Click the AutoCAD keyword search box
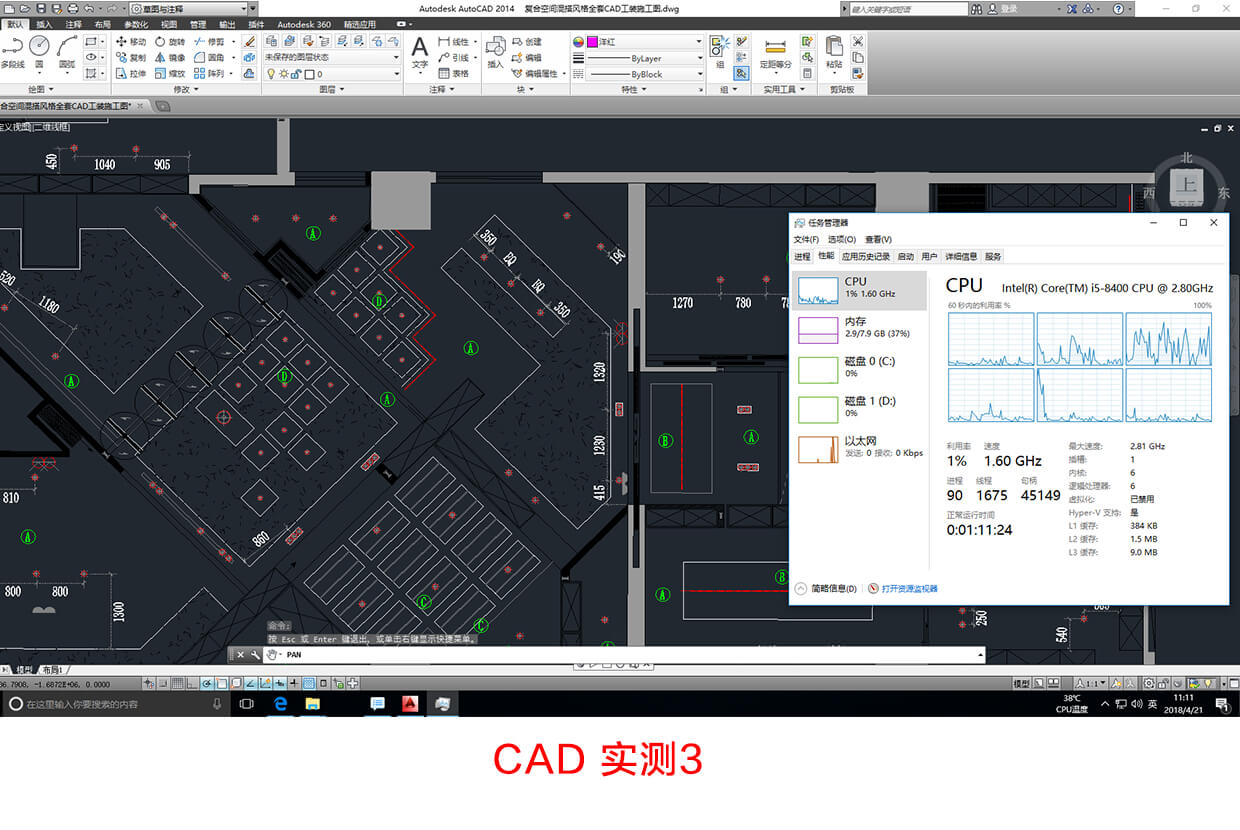The width and height of the screenshot is (1240, 830). pos(908,8)
